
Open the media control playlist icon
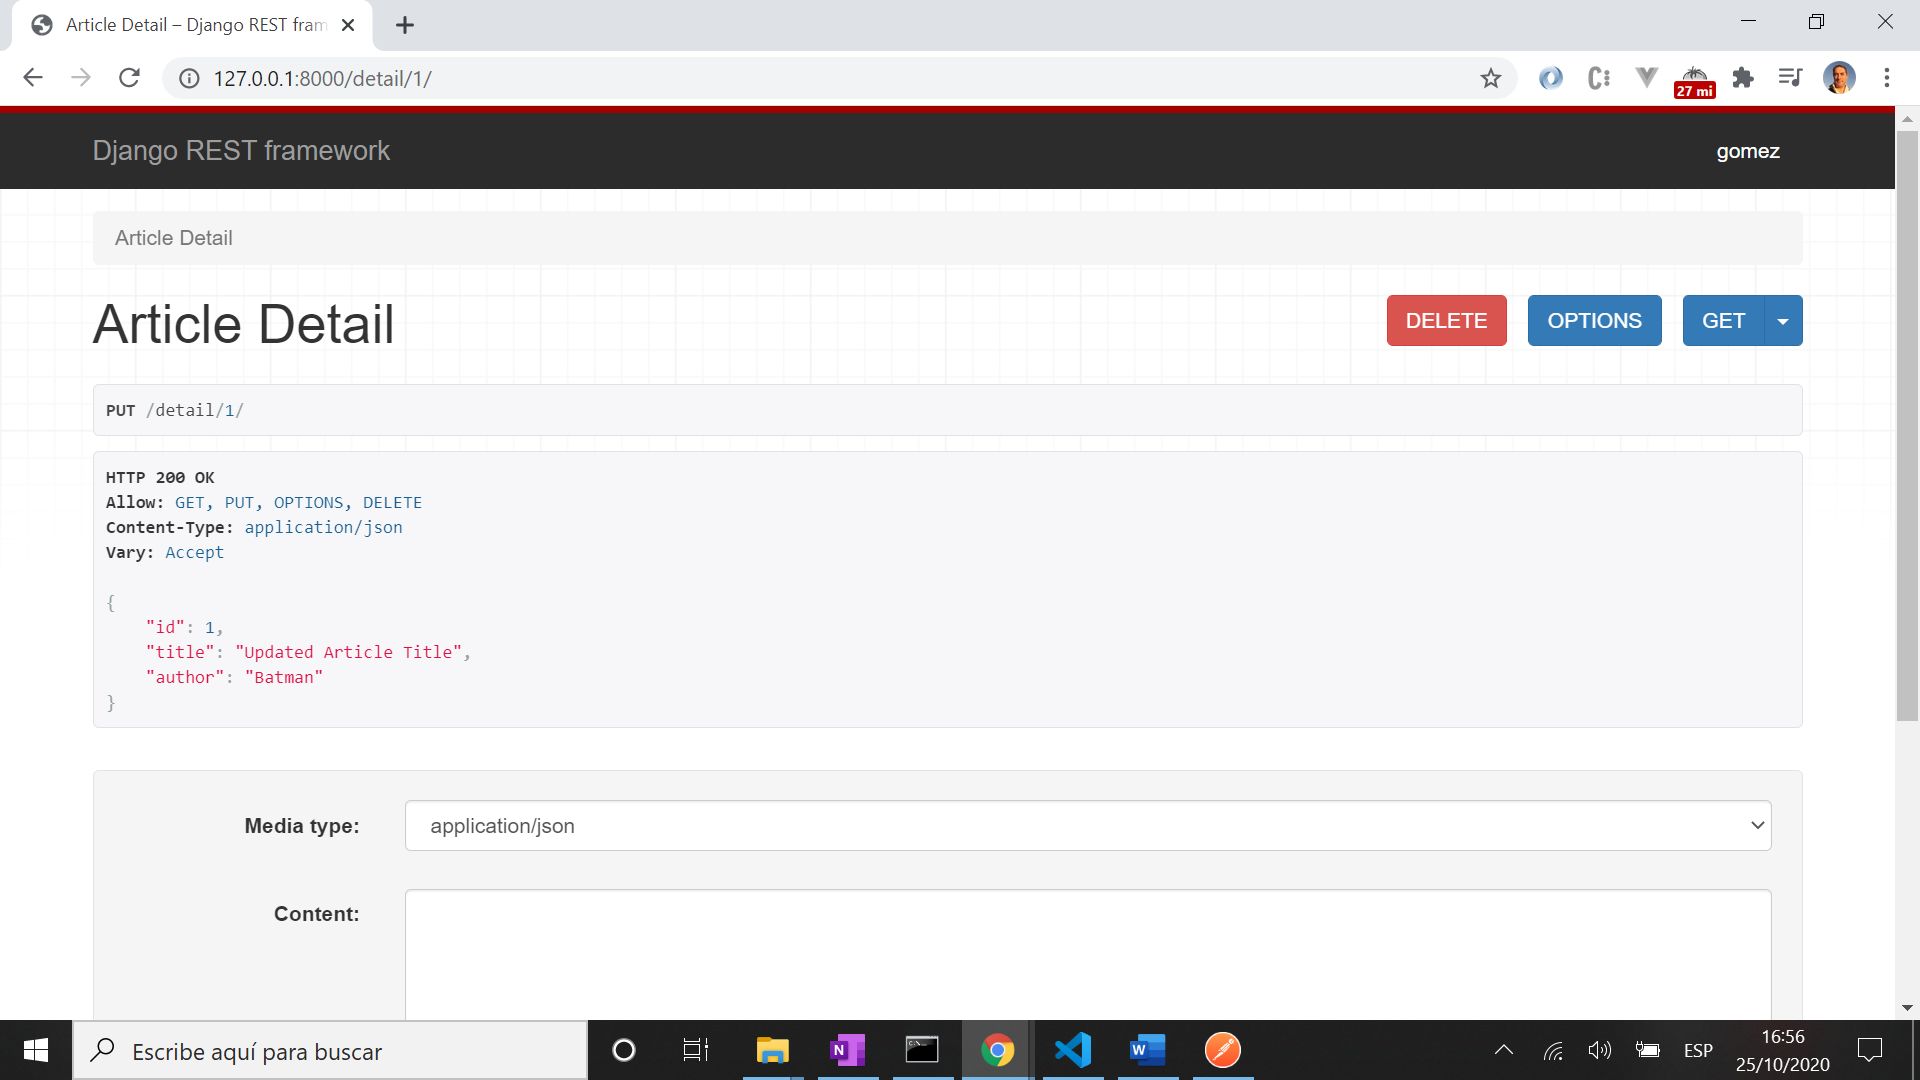click(x=1790, y=78)
